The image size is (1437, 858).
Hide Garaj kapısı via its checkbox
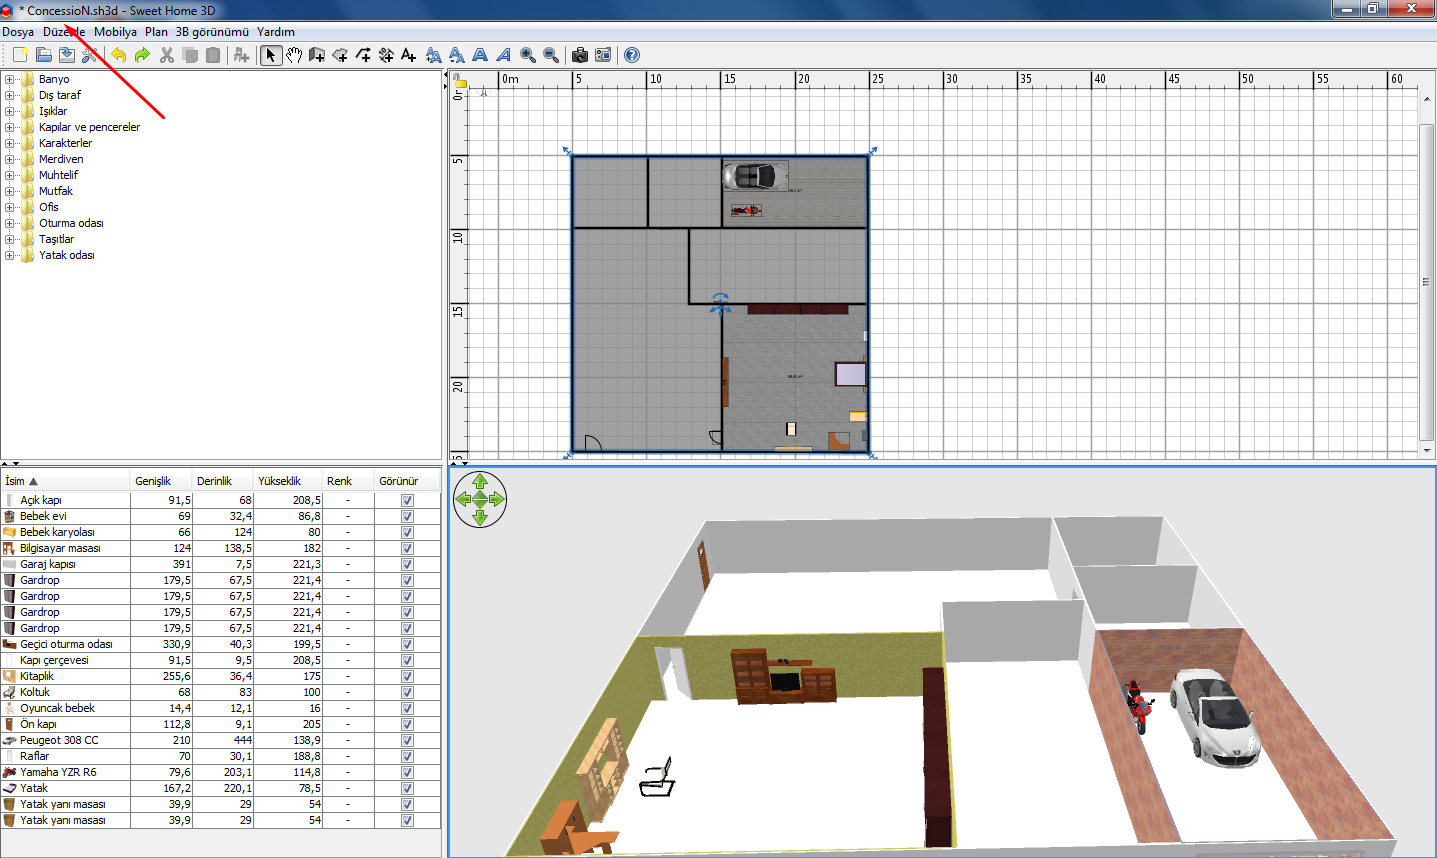point(407,564)
